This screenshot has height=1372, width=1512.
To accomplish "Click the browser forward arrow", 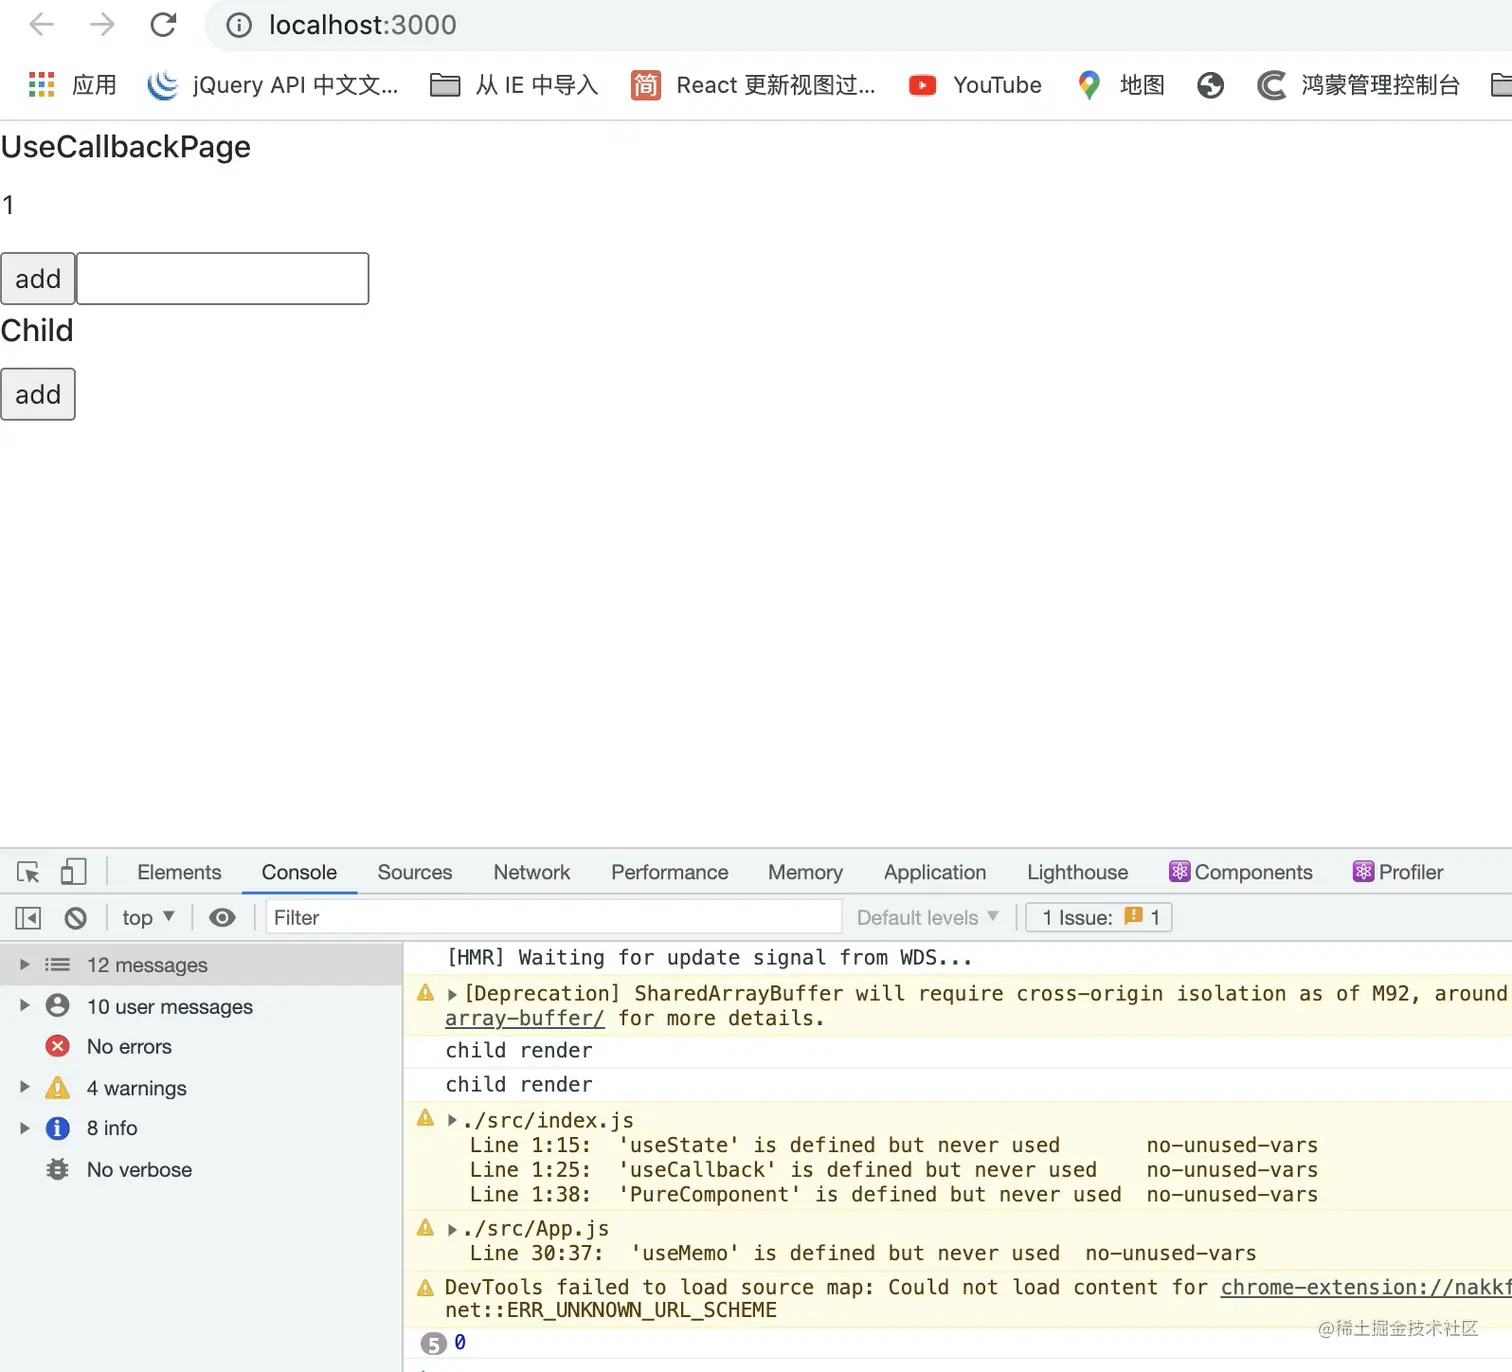I will click(x=102, y=24).
